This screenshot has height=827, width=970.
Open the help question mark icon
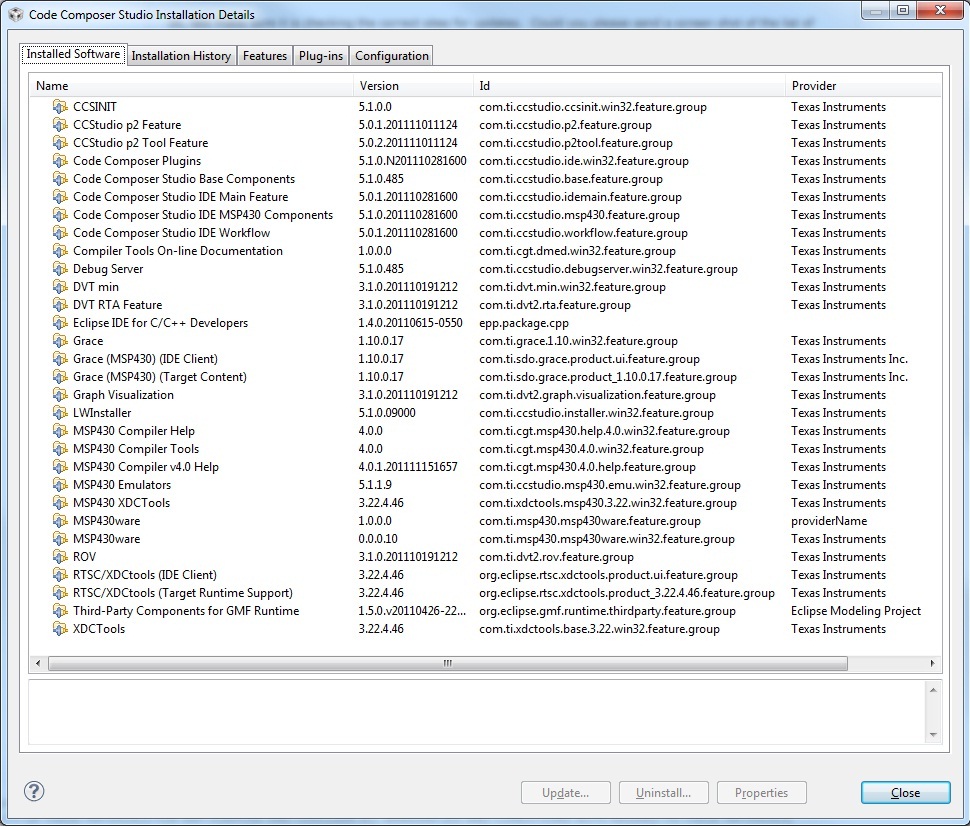pyautogui.click(x=33, y=791)
